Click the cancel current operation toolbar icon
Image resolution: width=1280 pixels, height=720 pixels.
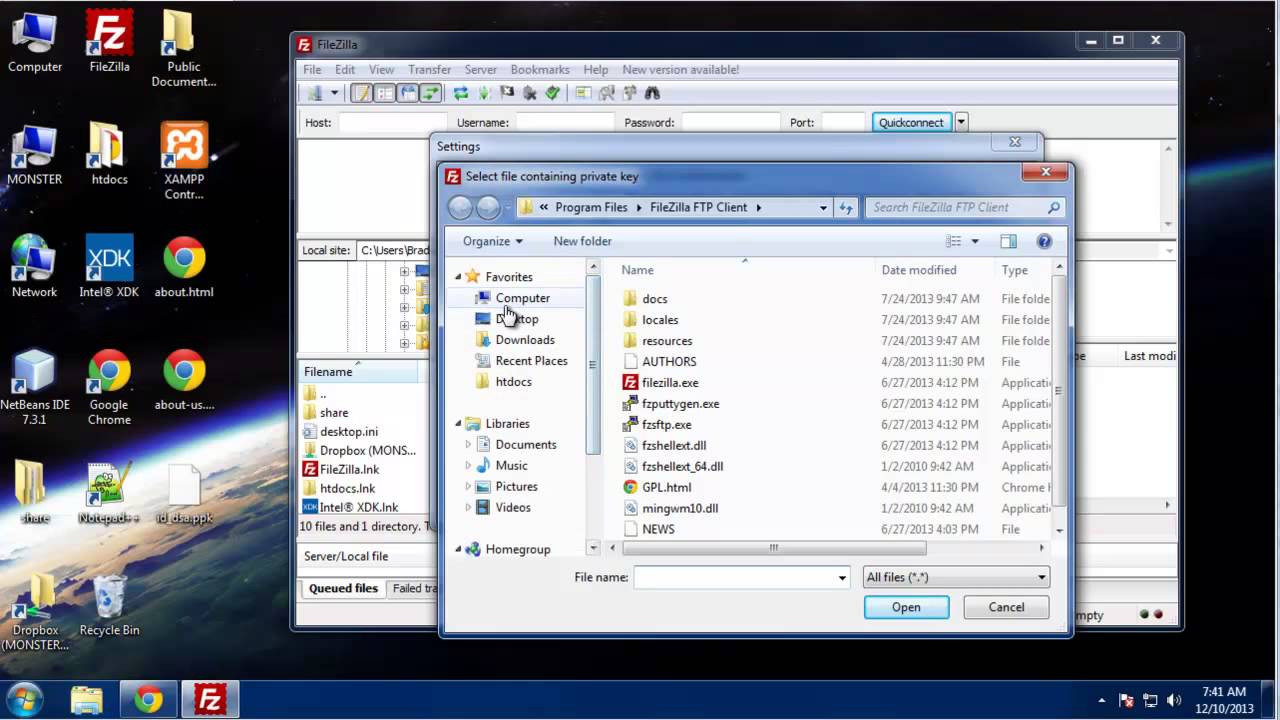[x=507, y=93]
